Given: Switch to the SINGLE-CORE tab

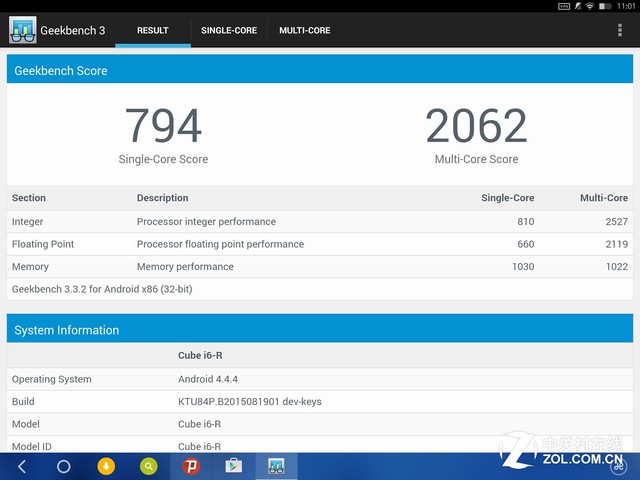Looking at the screenshot, I should 229,30.
